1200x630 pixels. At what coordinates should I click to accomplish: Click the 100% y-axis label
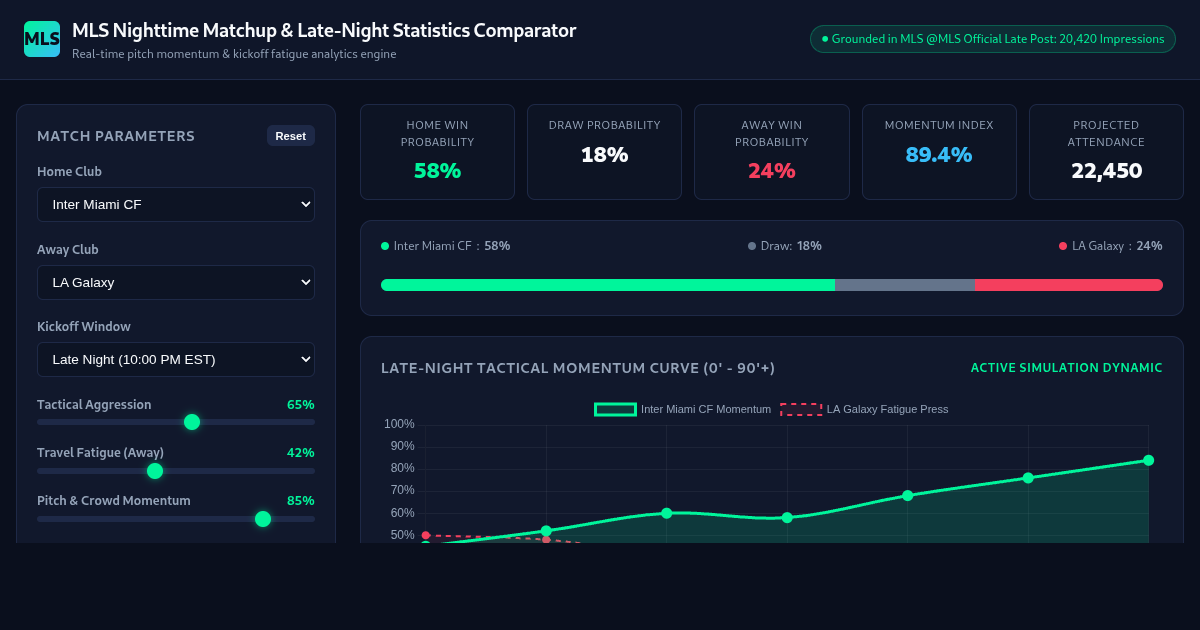399,424
